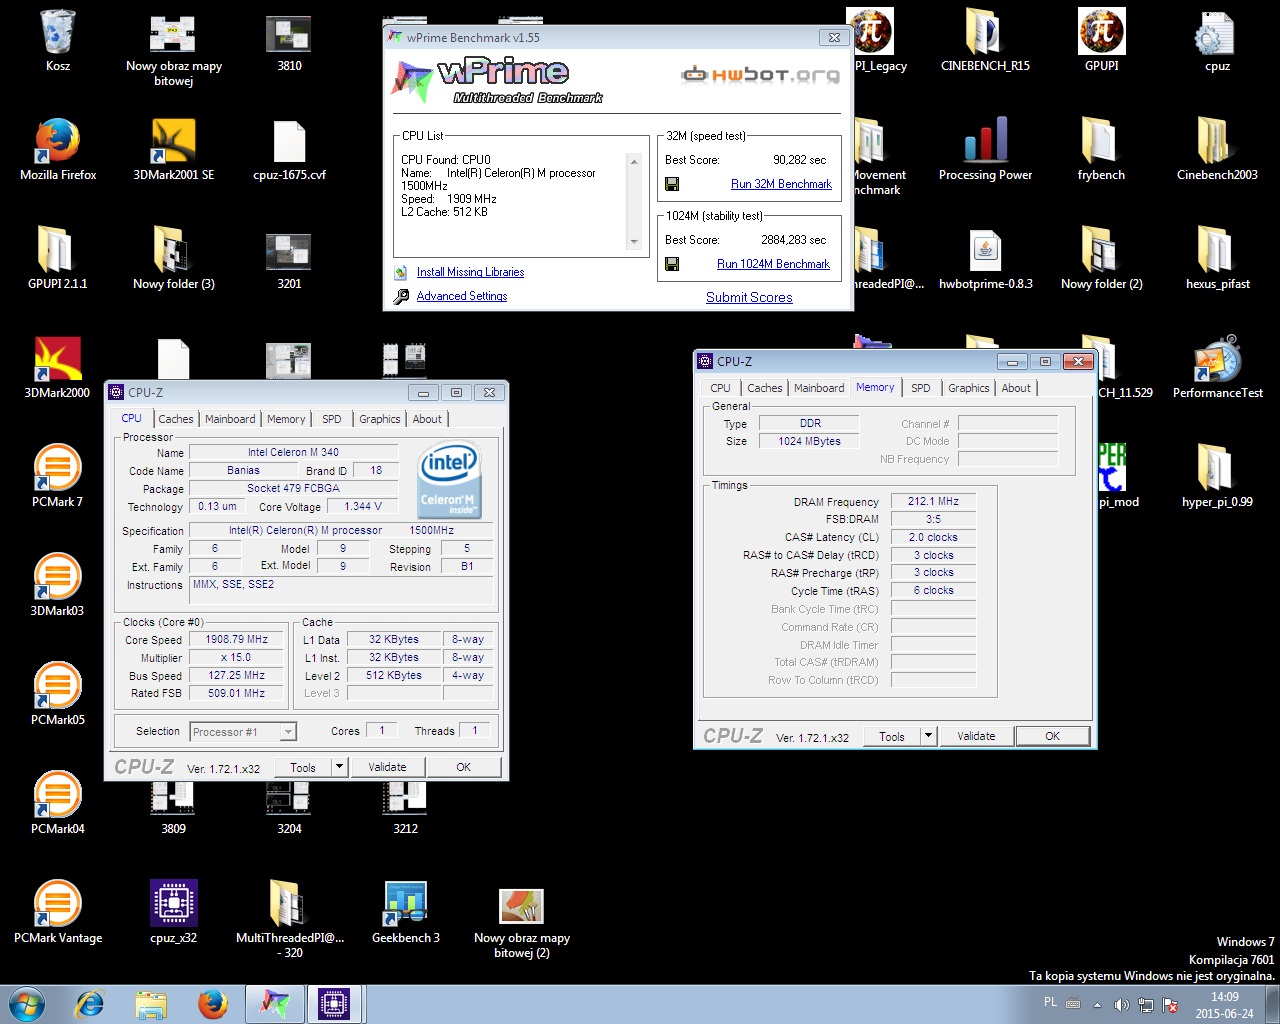Viewport: 1280px width, 1024px height.
Task: Click OK in right CPU-Z window
Action: tap(1052, 736)
